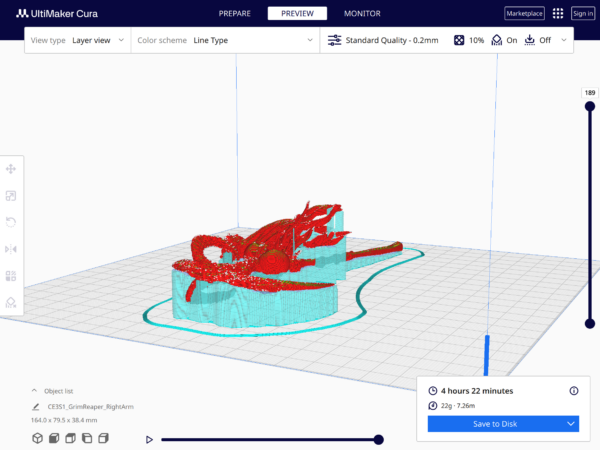Click the Sign in button
The height and width of the screenshot is (450, 600).
[x=583, y=14]
